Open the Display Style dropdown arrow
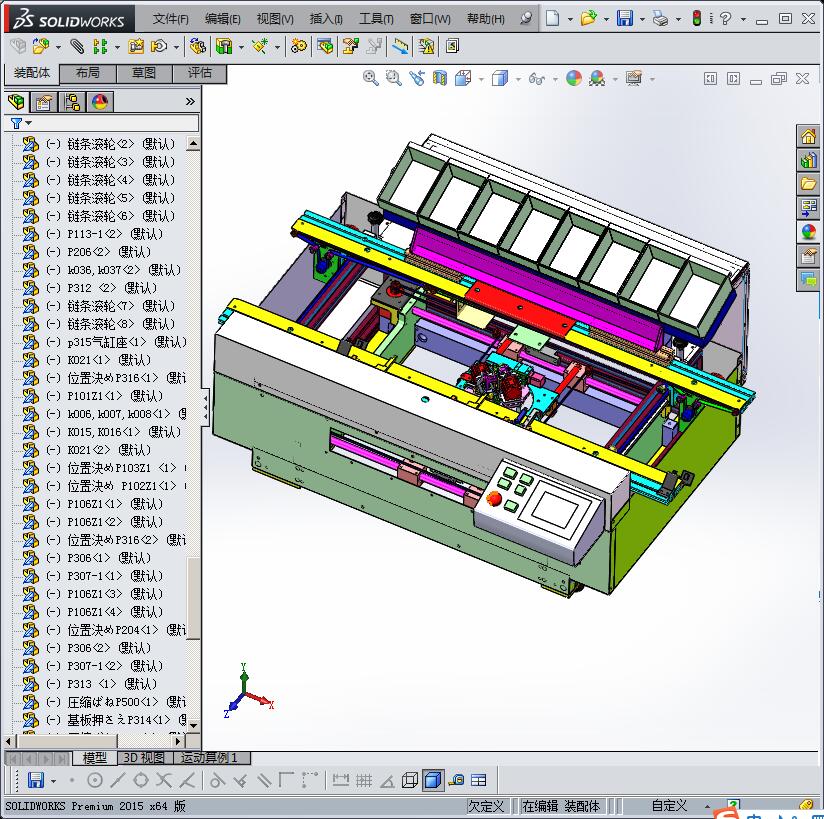The width and height of the screenshot is (824, 819). (518, 79)
